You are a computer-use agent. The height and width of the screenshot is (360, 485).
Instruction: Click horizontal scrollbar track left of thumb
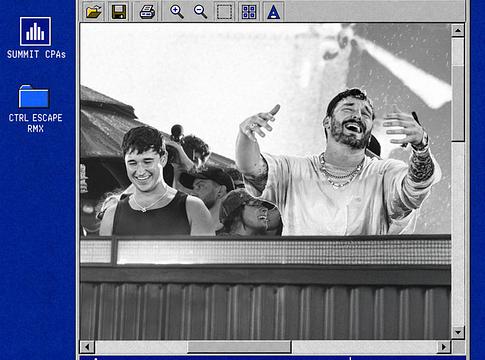coord(141,347)
